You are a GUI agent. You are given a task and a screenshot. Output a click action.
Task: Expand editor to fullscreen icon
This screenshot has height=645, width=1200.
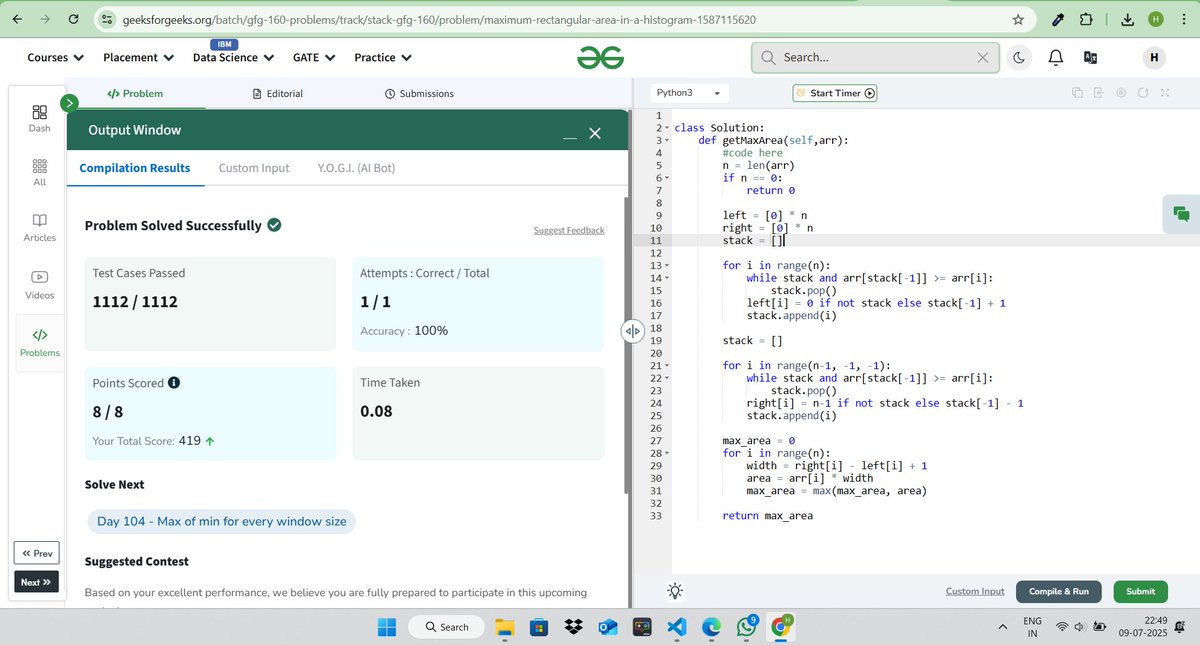click(1165, 93)
